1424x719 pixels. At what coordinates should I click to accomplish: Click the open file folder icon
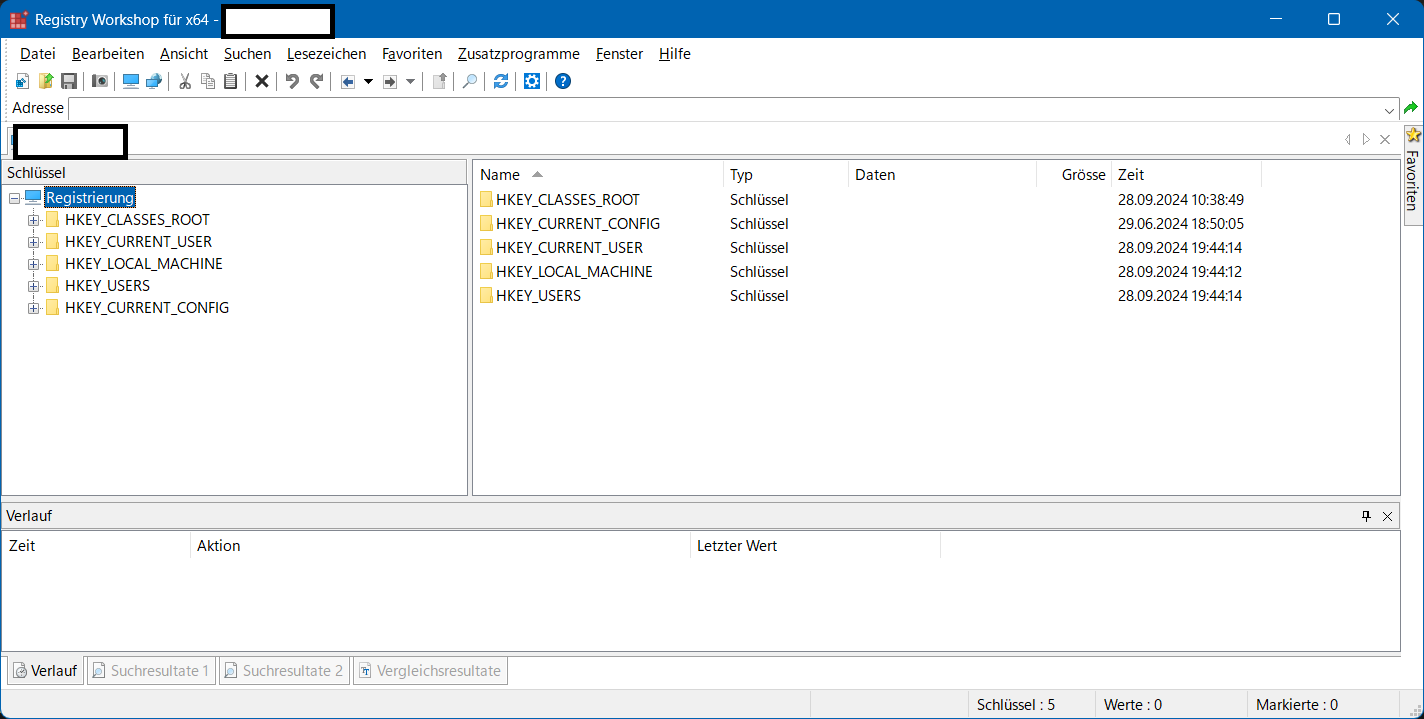click(46, 81)
